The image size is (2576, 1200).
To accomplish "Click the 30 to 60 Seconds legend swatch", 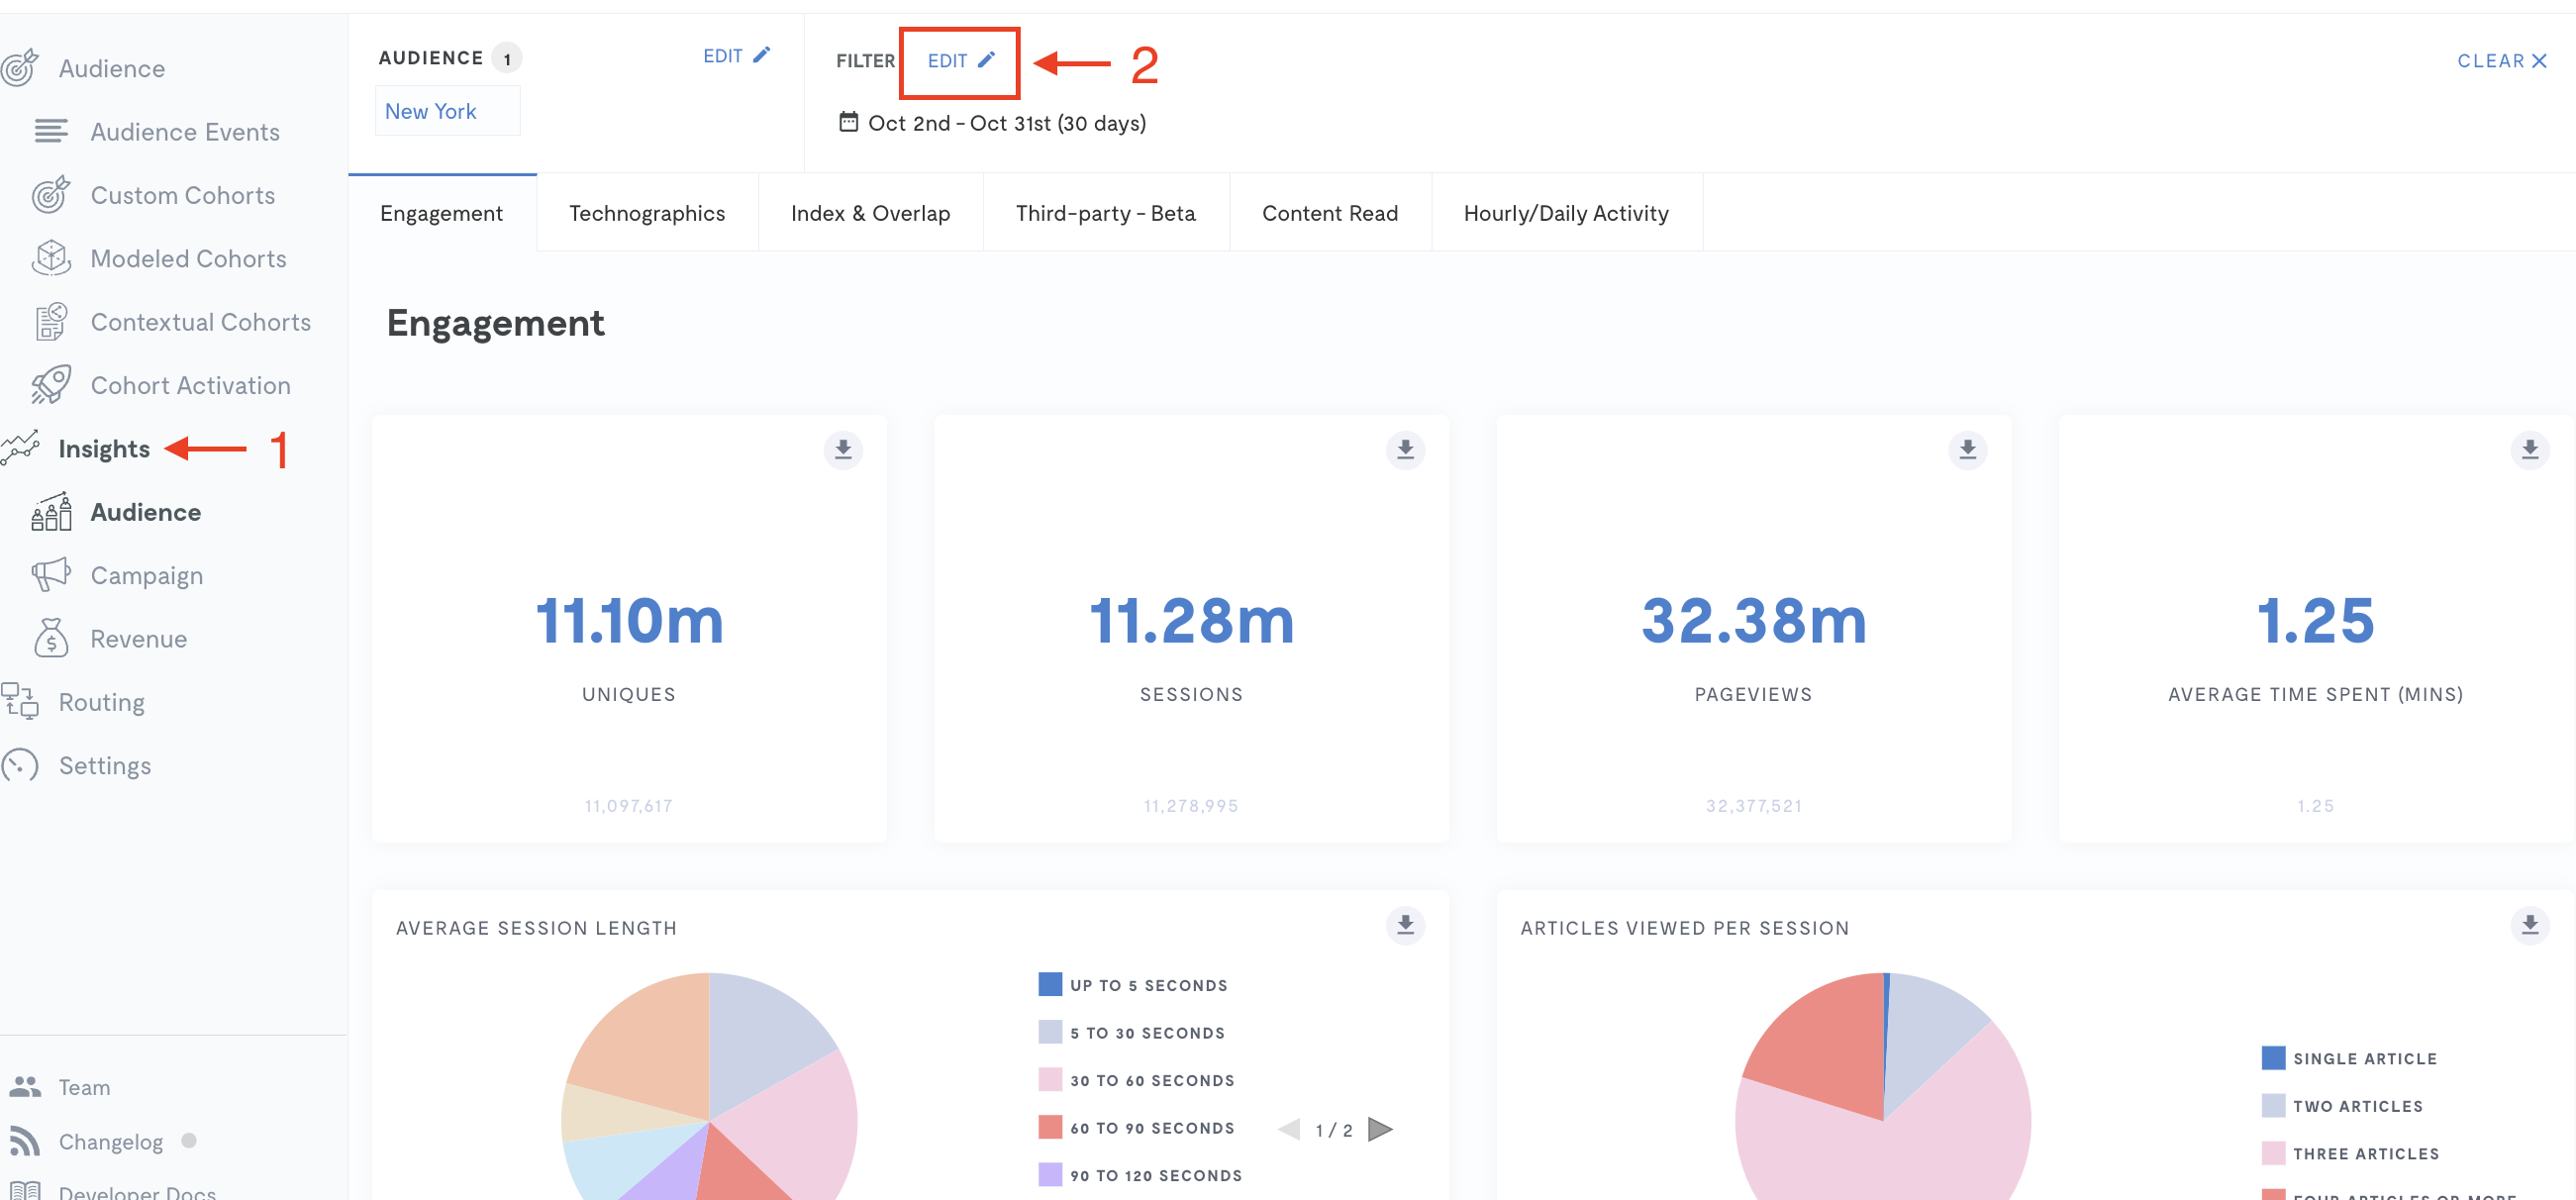I will (1049, 1079).
